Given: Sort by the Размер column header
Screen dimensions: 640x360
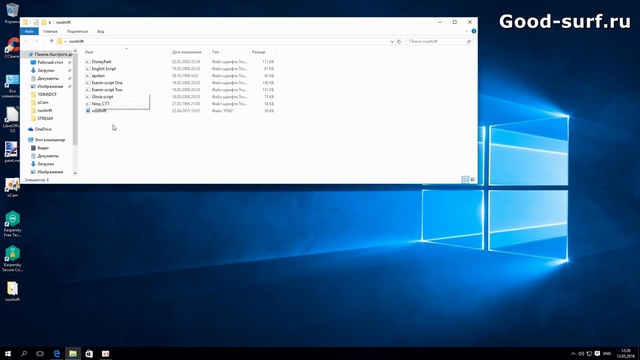Looking at the screenshot, I should [x=258, y=52].
